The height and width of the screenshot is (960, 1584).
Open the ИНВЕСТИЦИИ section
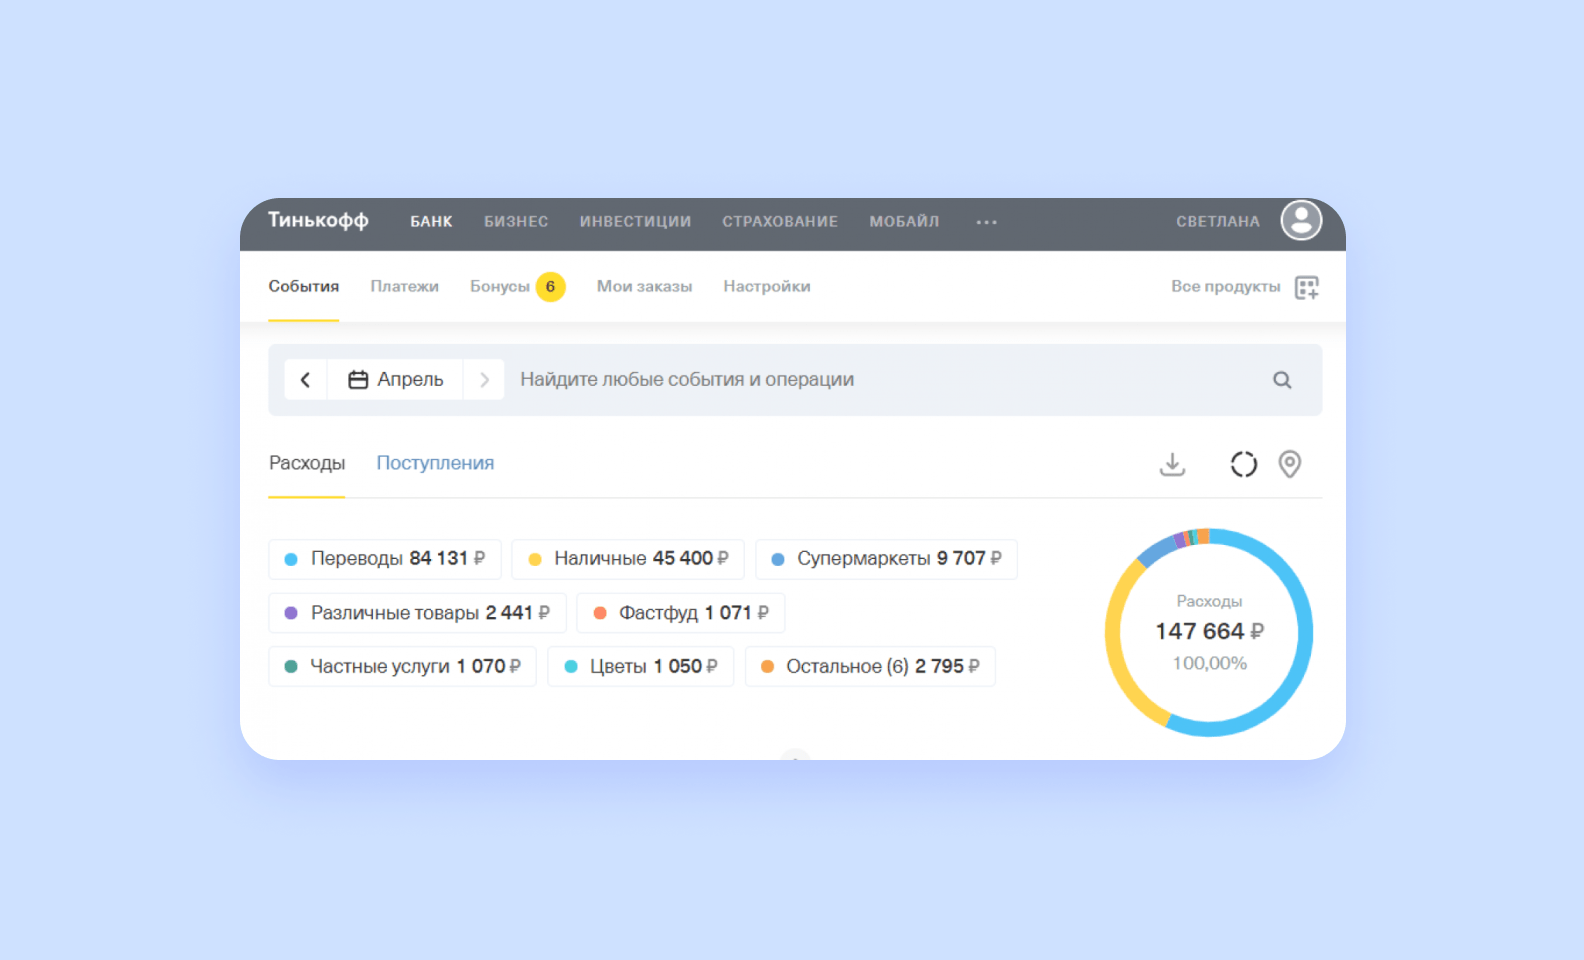tap(635, 222)
